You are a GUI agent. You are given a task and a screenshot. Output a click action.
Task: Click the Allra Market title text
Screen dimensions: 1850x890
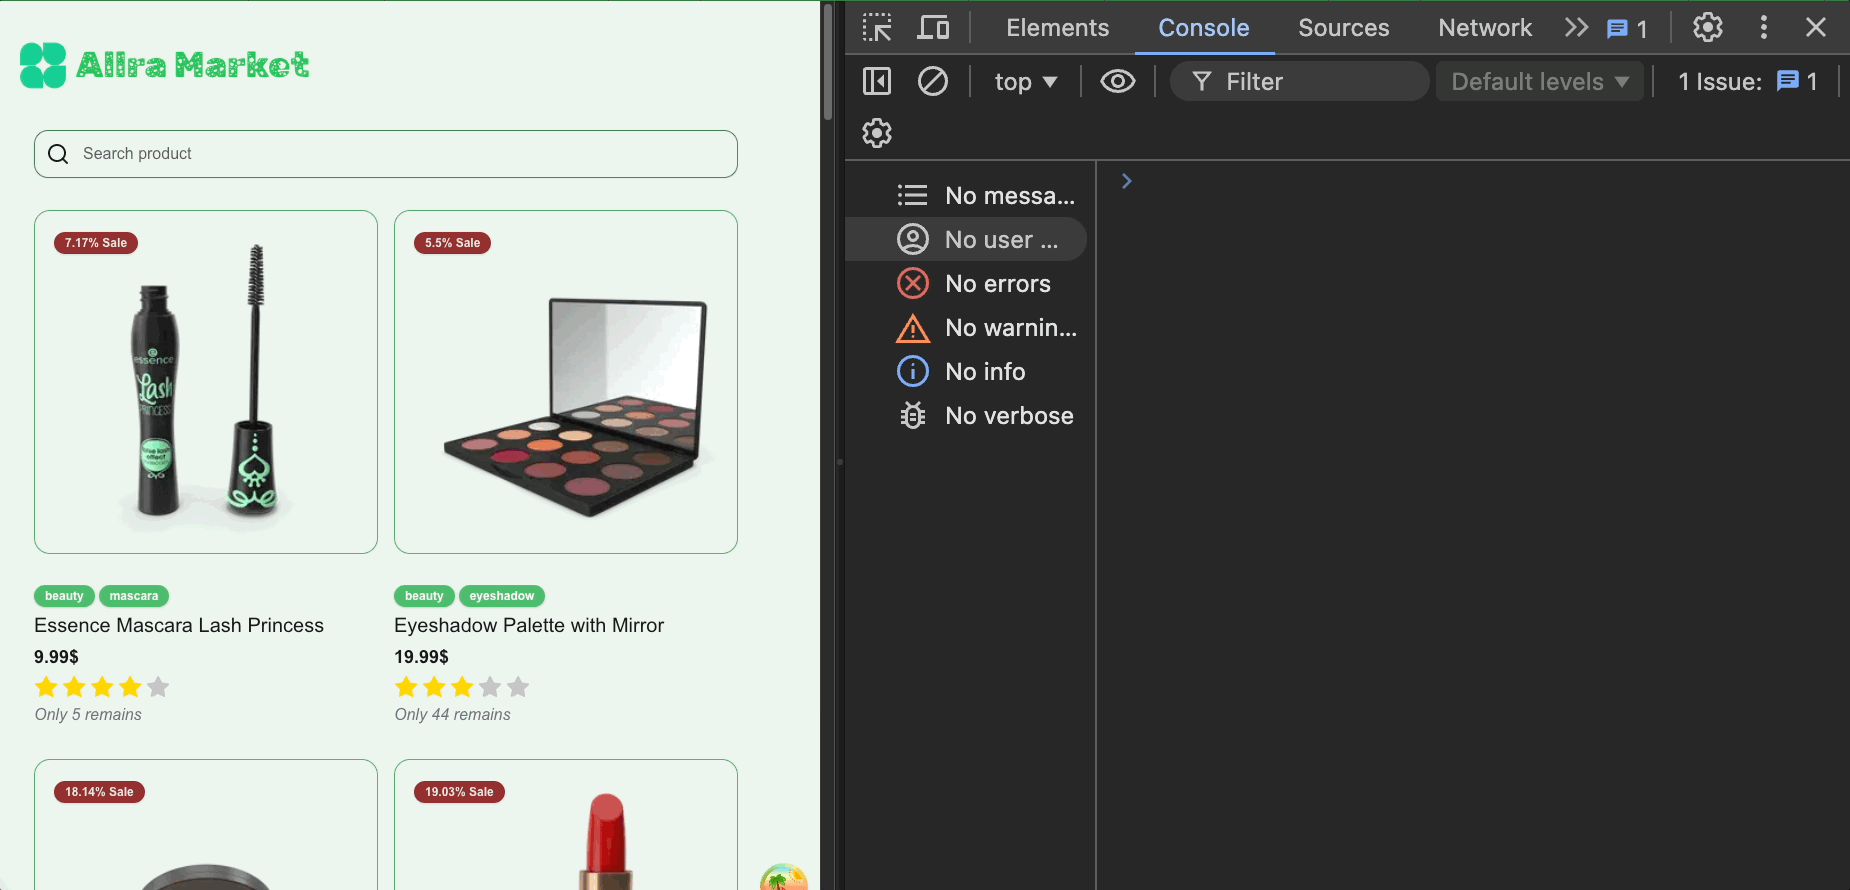[x=192, y=65]
